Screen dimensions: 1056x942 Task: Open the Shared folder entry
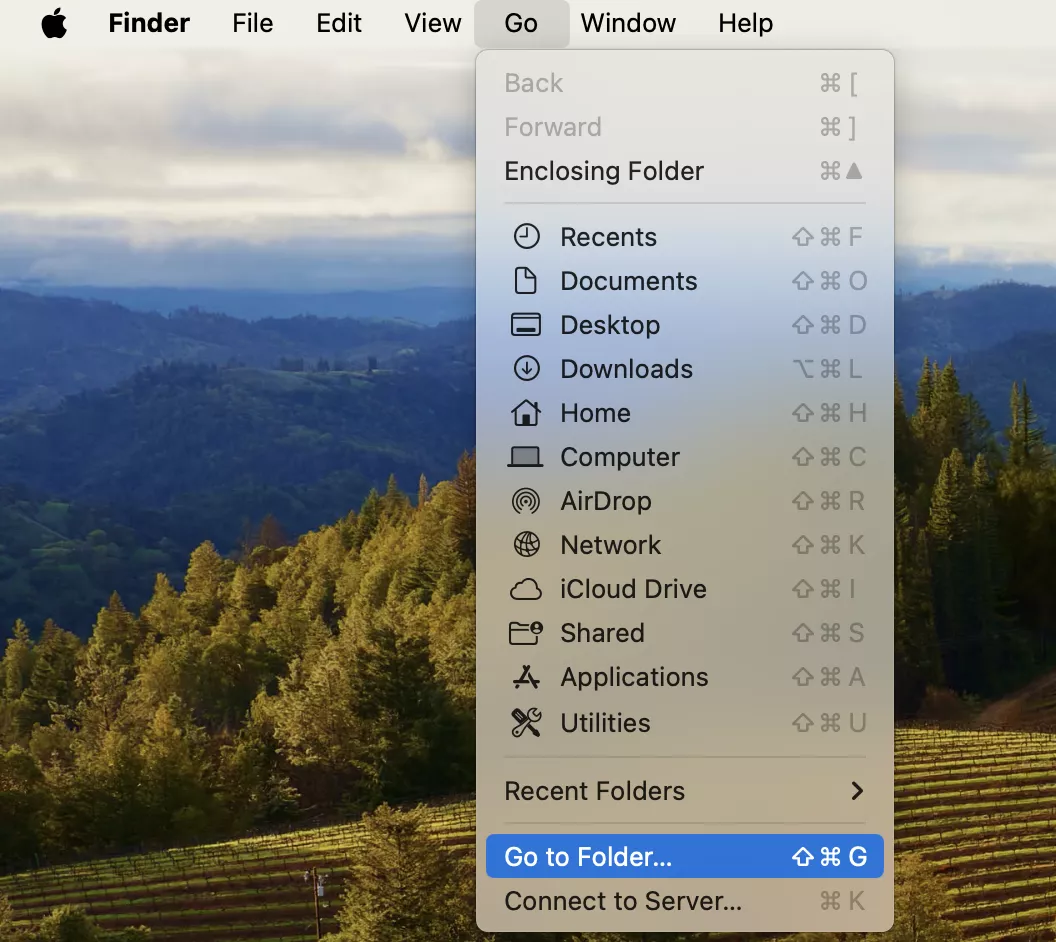click(x=602, y=633)
